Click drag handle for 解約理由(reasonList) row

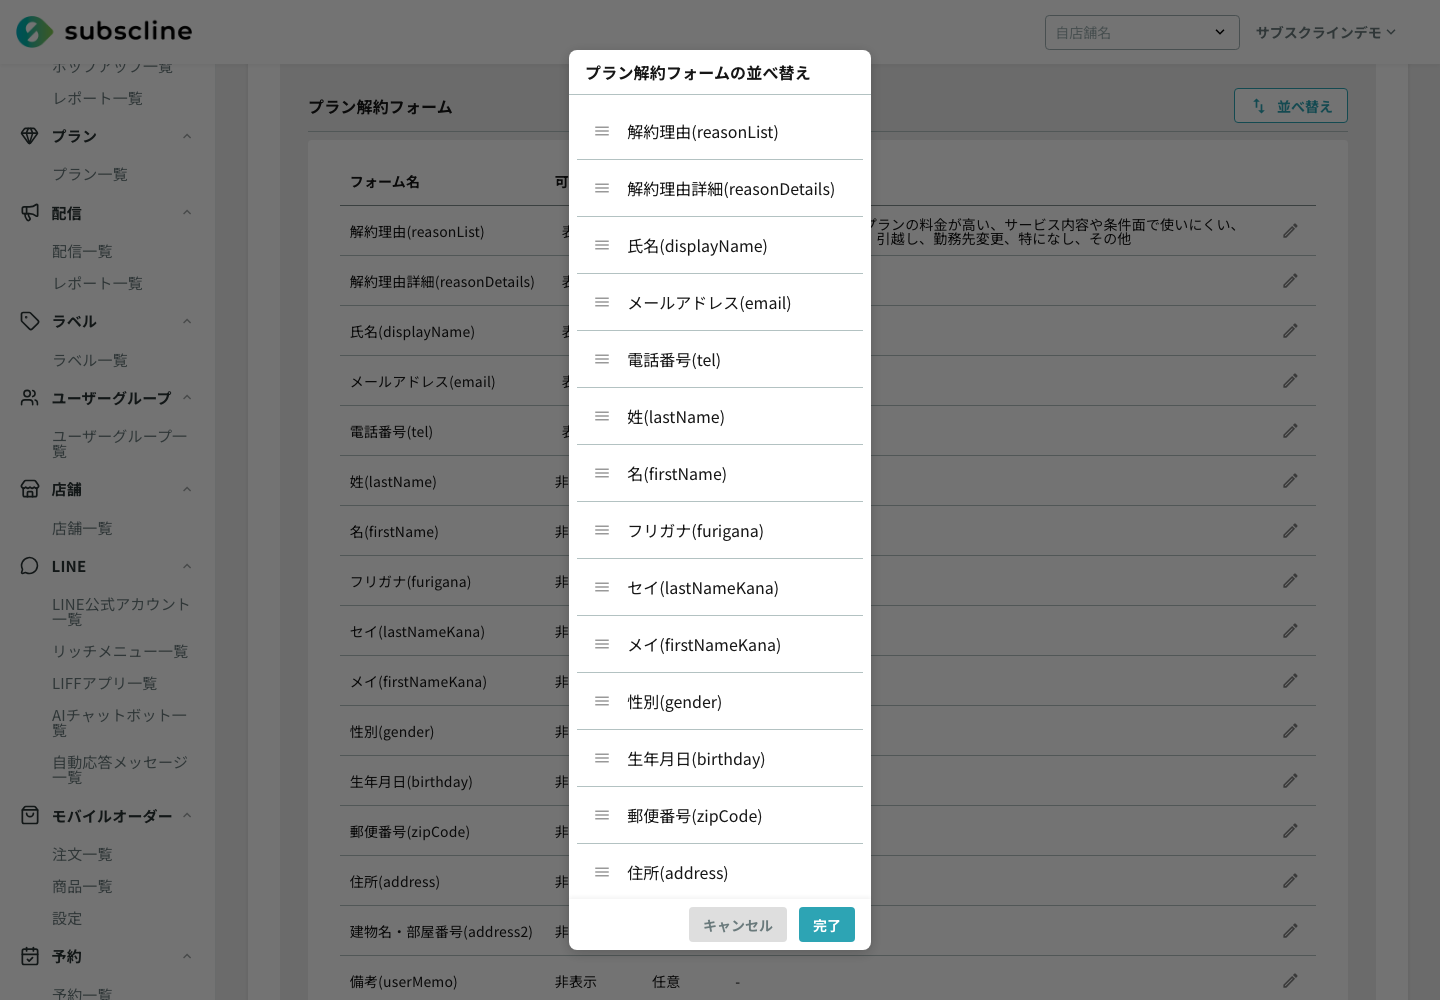pos(602,131)
